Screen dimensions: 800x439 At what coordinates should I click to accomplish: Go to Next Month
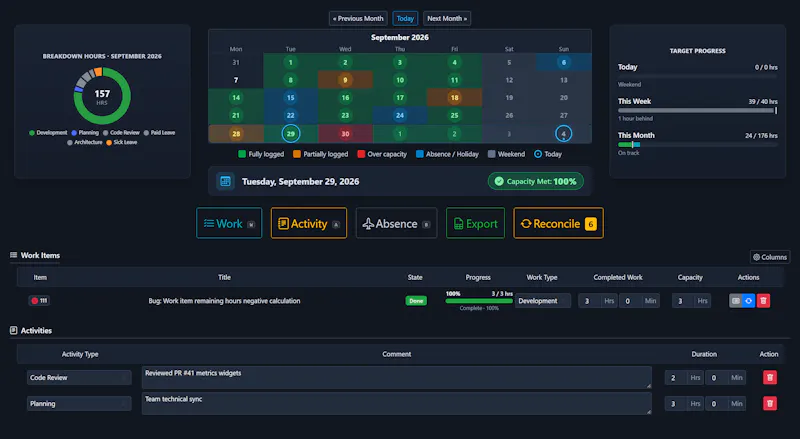447,18
